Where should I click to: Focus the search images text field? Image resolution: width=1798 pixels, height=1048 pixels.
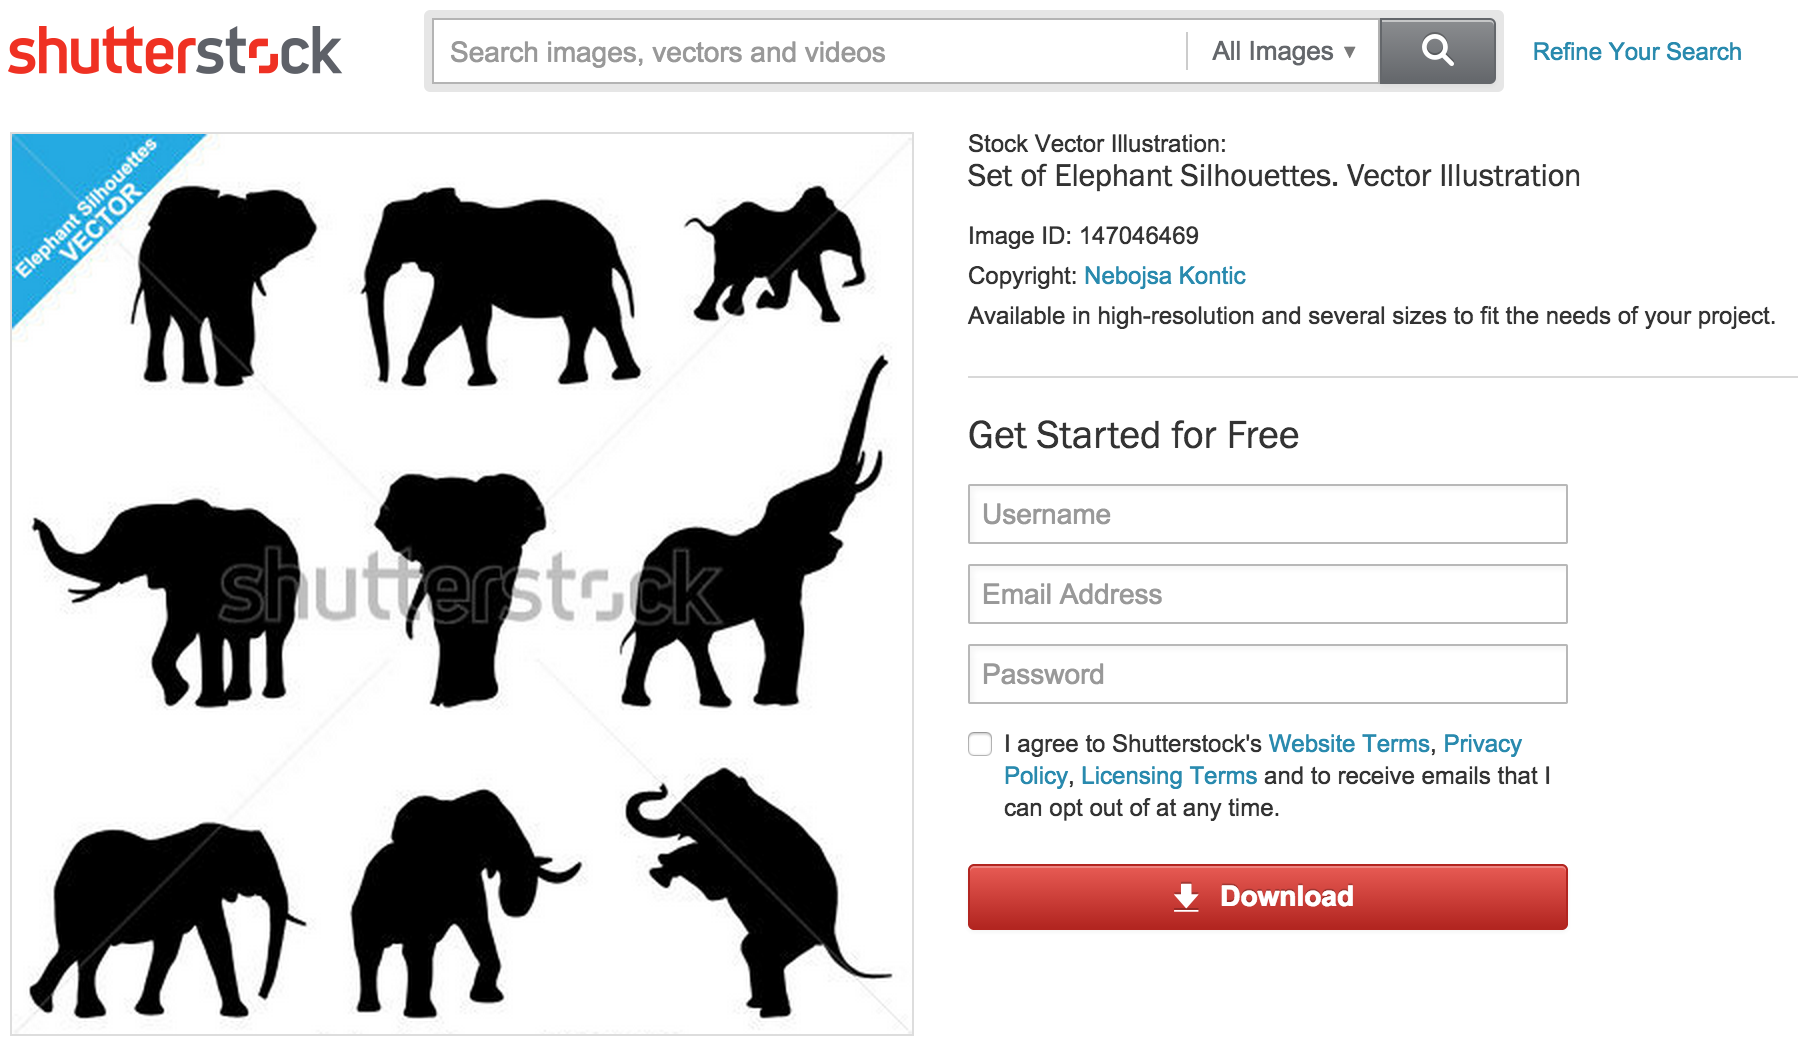coord(810,52)
